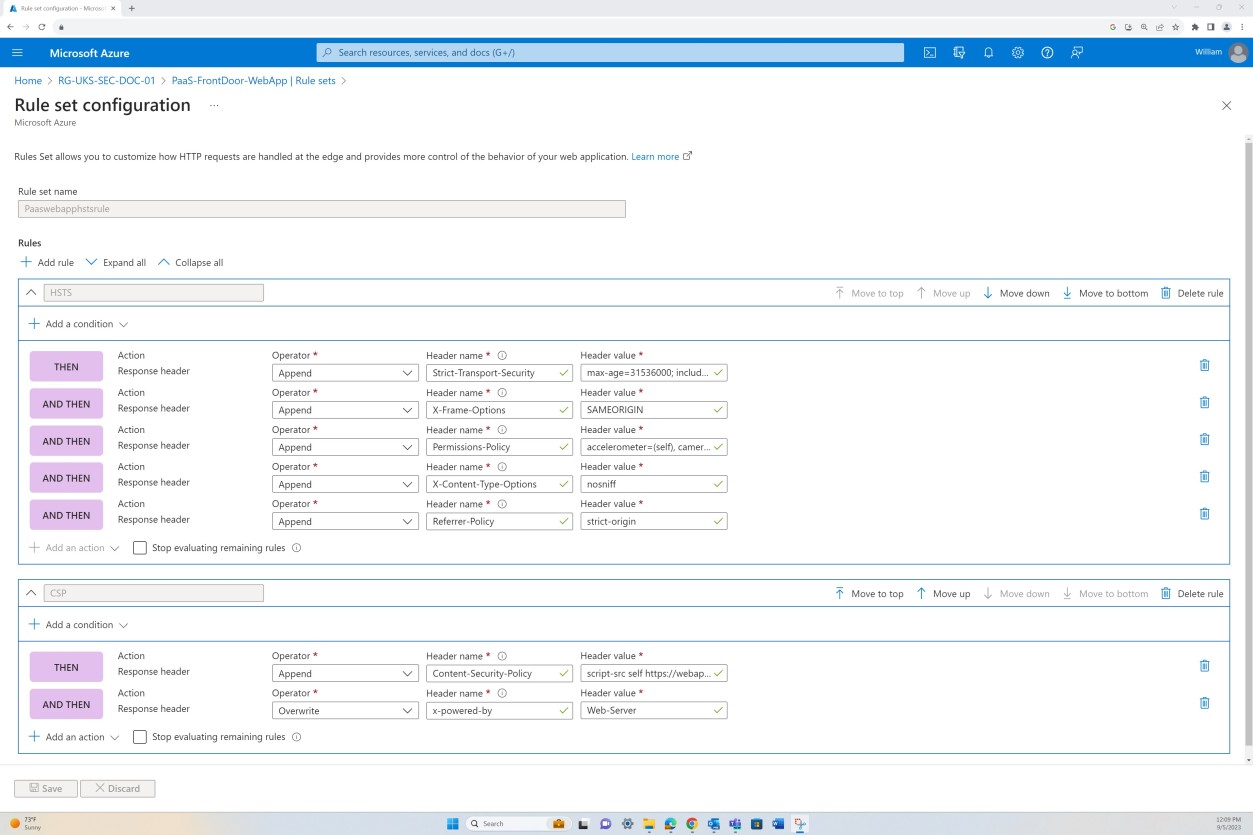Delete the Strict-Transport-Security action row
Viewport: 1253px width, 835px height.
pos(1204,365)
